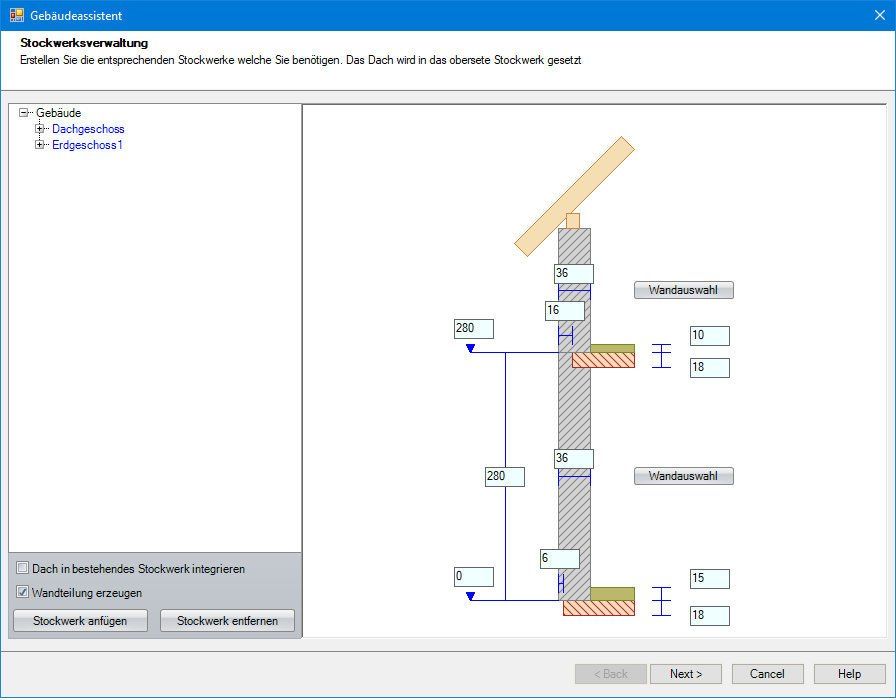Disable the 'Wandteilung erzeugen' checkbox
Screen dimensions: 896x700
[23, 593]
